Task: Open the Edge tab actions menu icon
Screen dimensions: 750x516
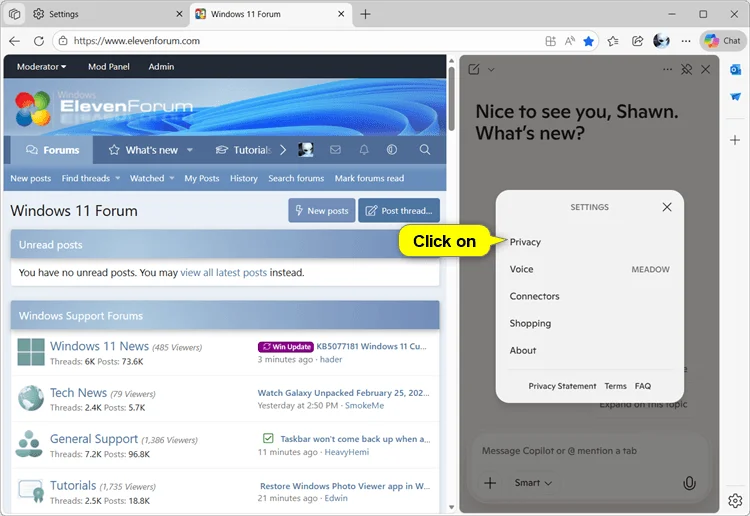Action: (14, 14)
